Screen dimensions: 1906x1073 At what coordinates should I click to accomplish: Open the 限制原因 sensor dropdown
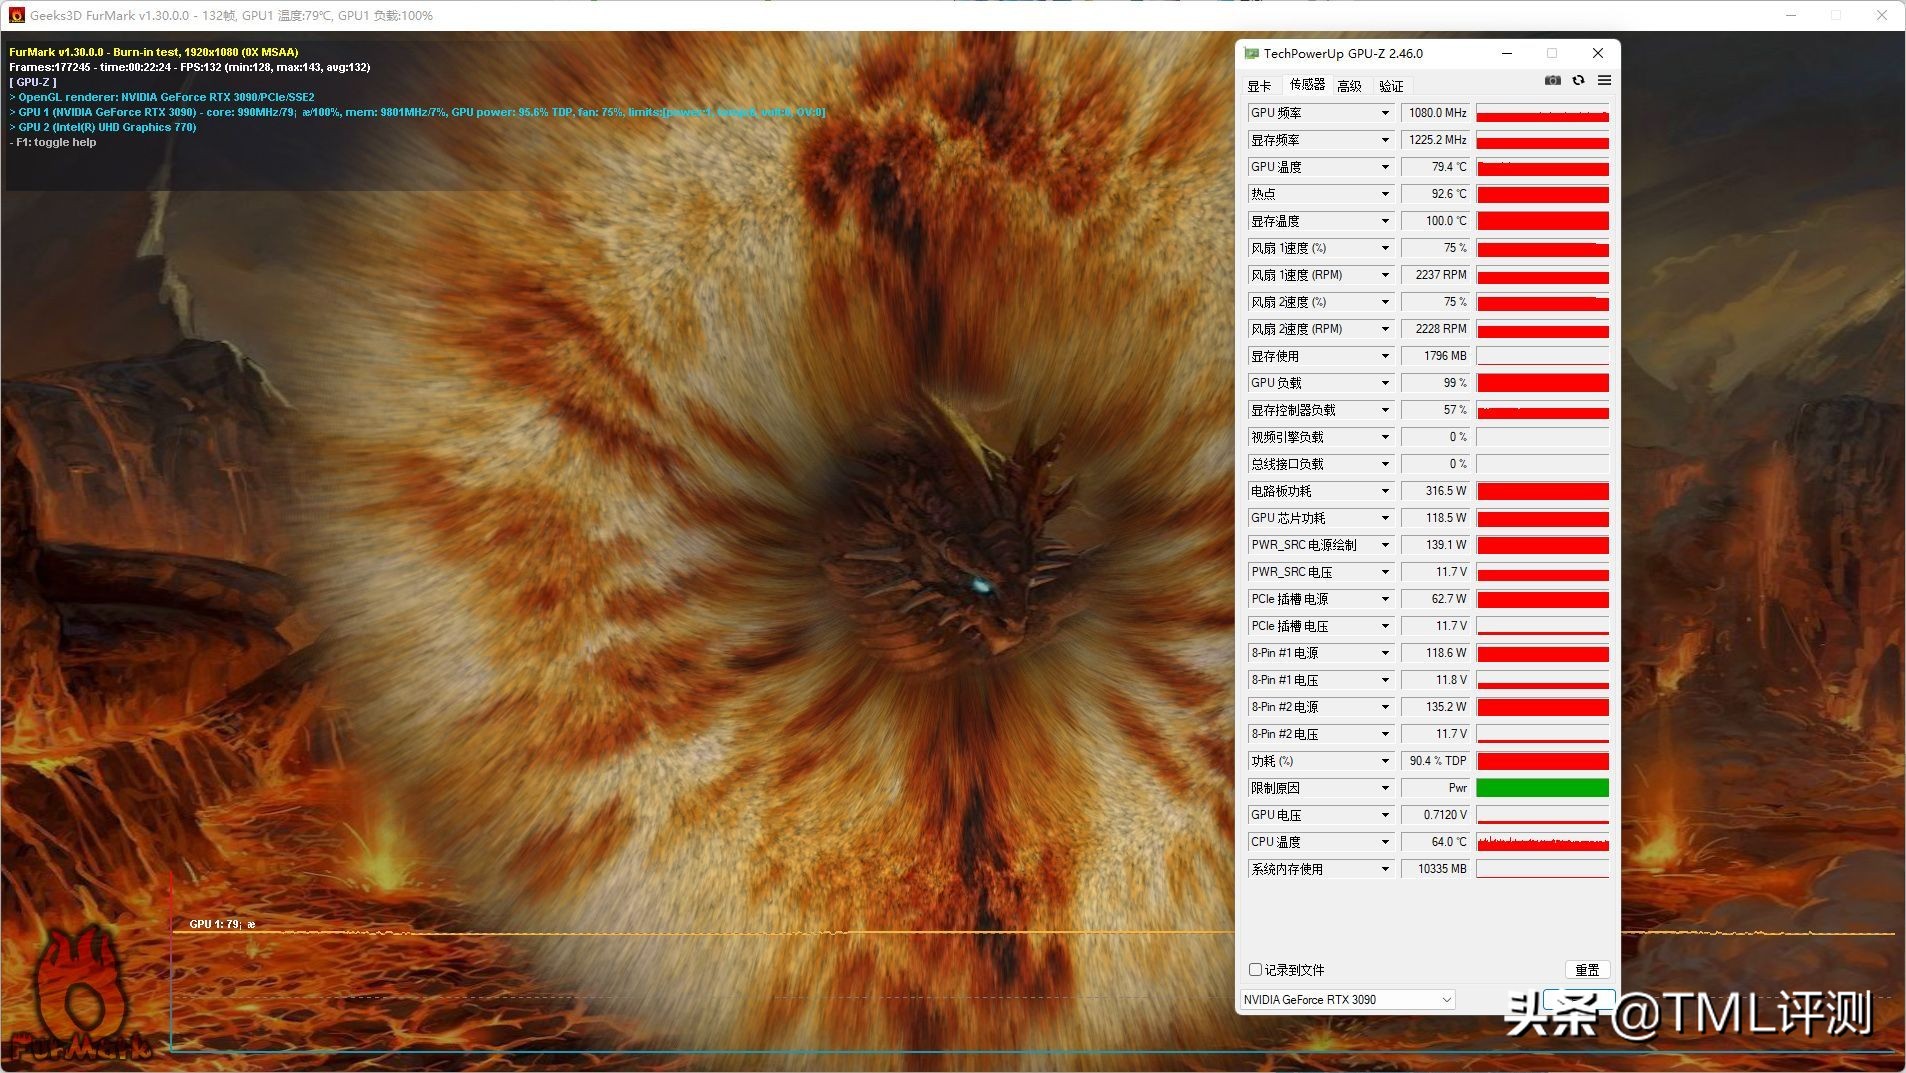pyautogui.click(x=1385, y=788)
